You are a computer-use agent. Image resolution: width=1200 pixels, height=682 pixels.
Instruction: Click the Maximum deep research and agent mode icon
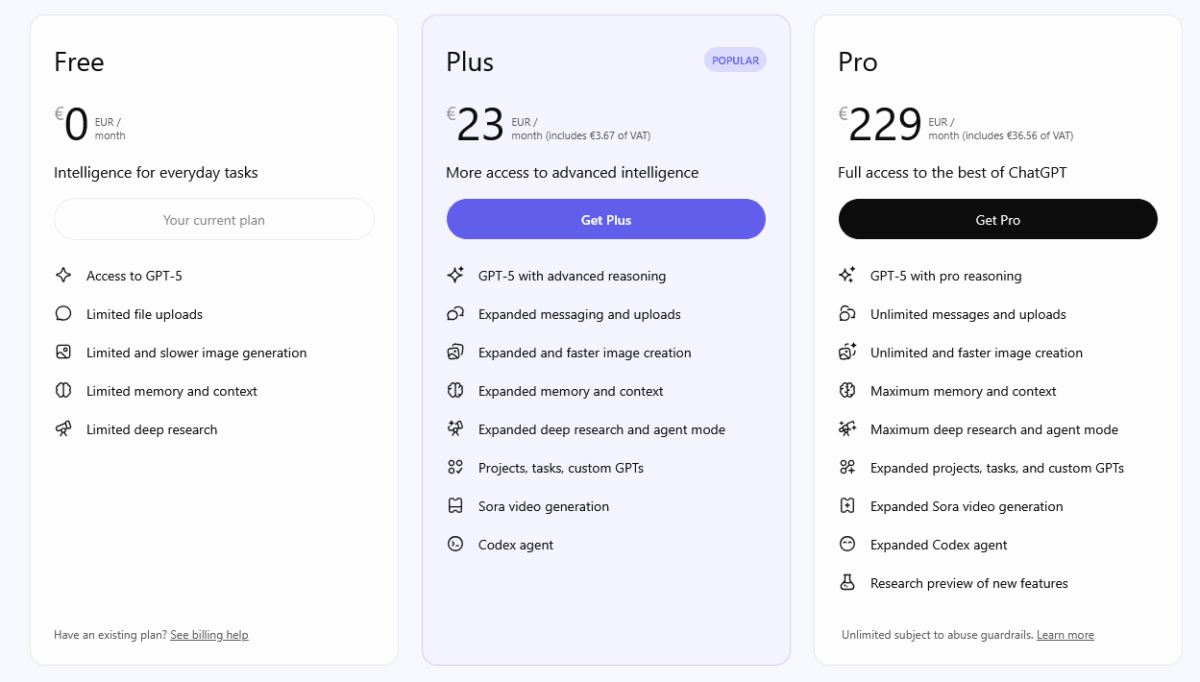click(847, 429)
